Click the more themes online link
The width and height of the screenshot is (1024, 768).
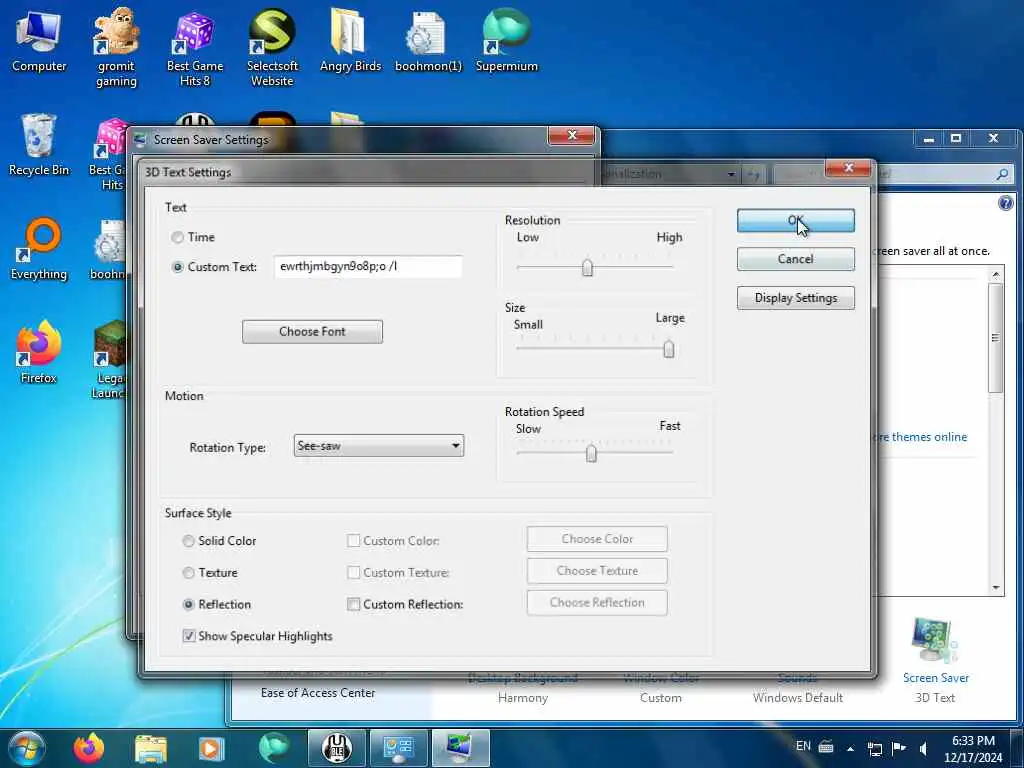pyautogui.click(x=922, y=437)
